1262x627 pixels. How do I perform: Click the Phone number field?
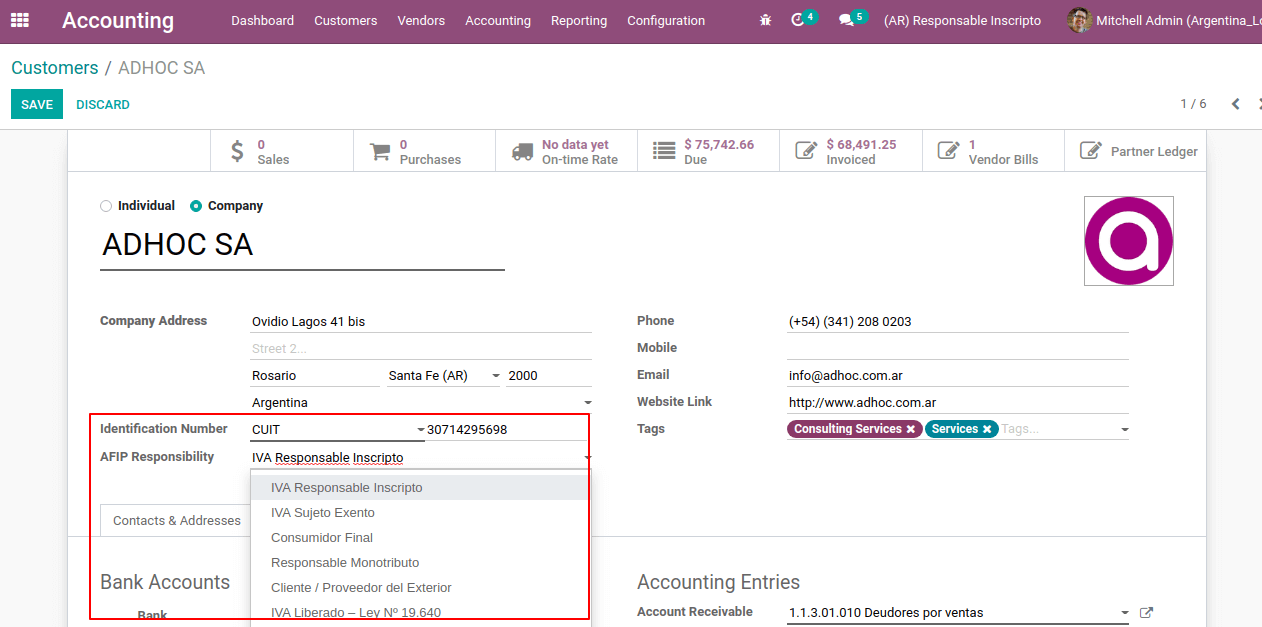tap(958, 322)
